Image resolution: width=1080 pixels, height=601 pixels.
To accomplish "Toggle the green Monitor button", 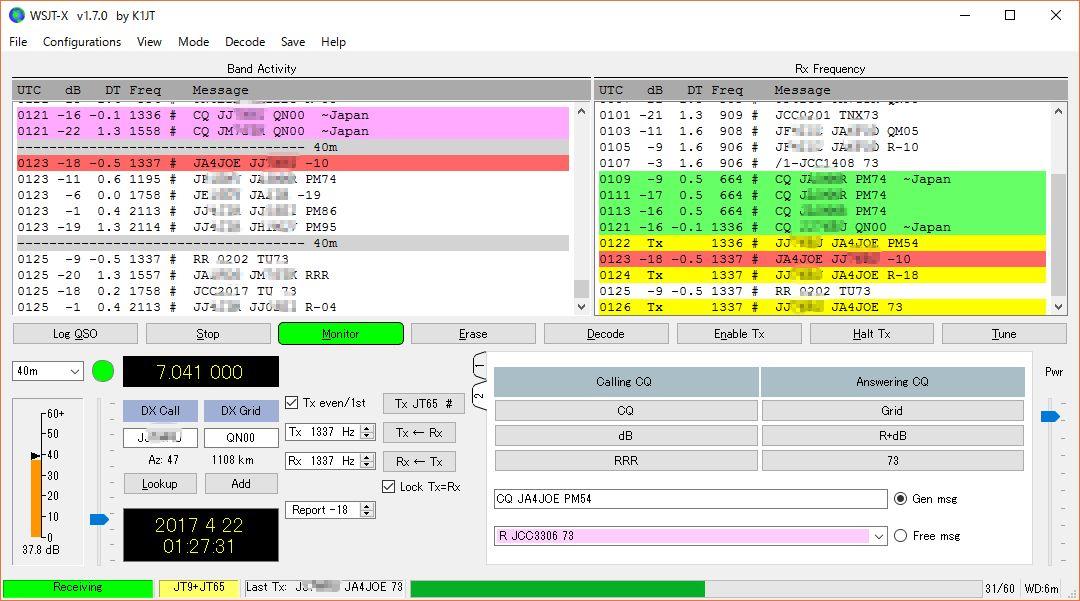I will (x=341, y=334).
